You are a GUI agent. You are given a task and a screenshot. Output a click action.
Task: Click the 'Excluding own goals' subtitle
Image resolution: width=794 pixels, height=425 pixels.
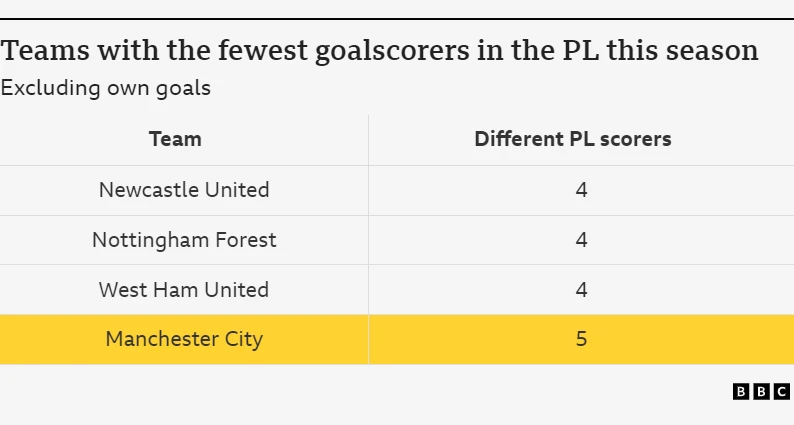(x=105, y=88)
